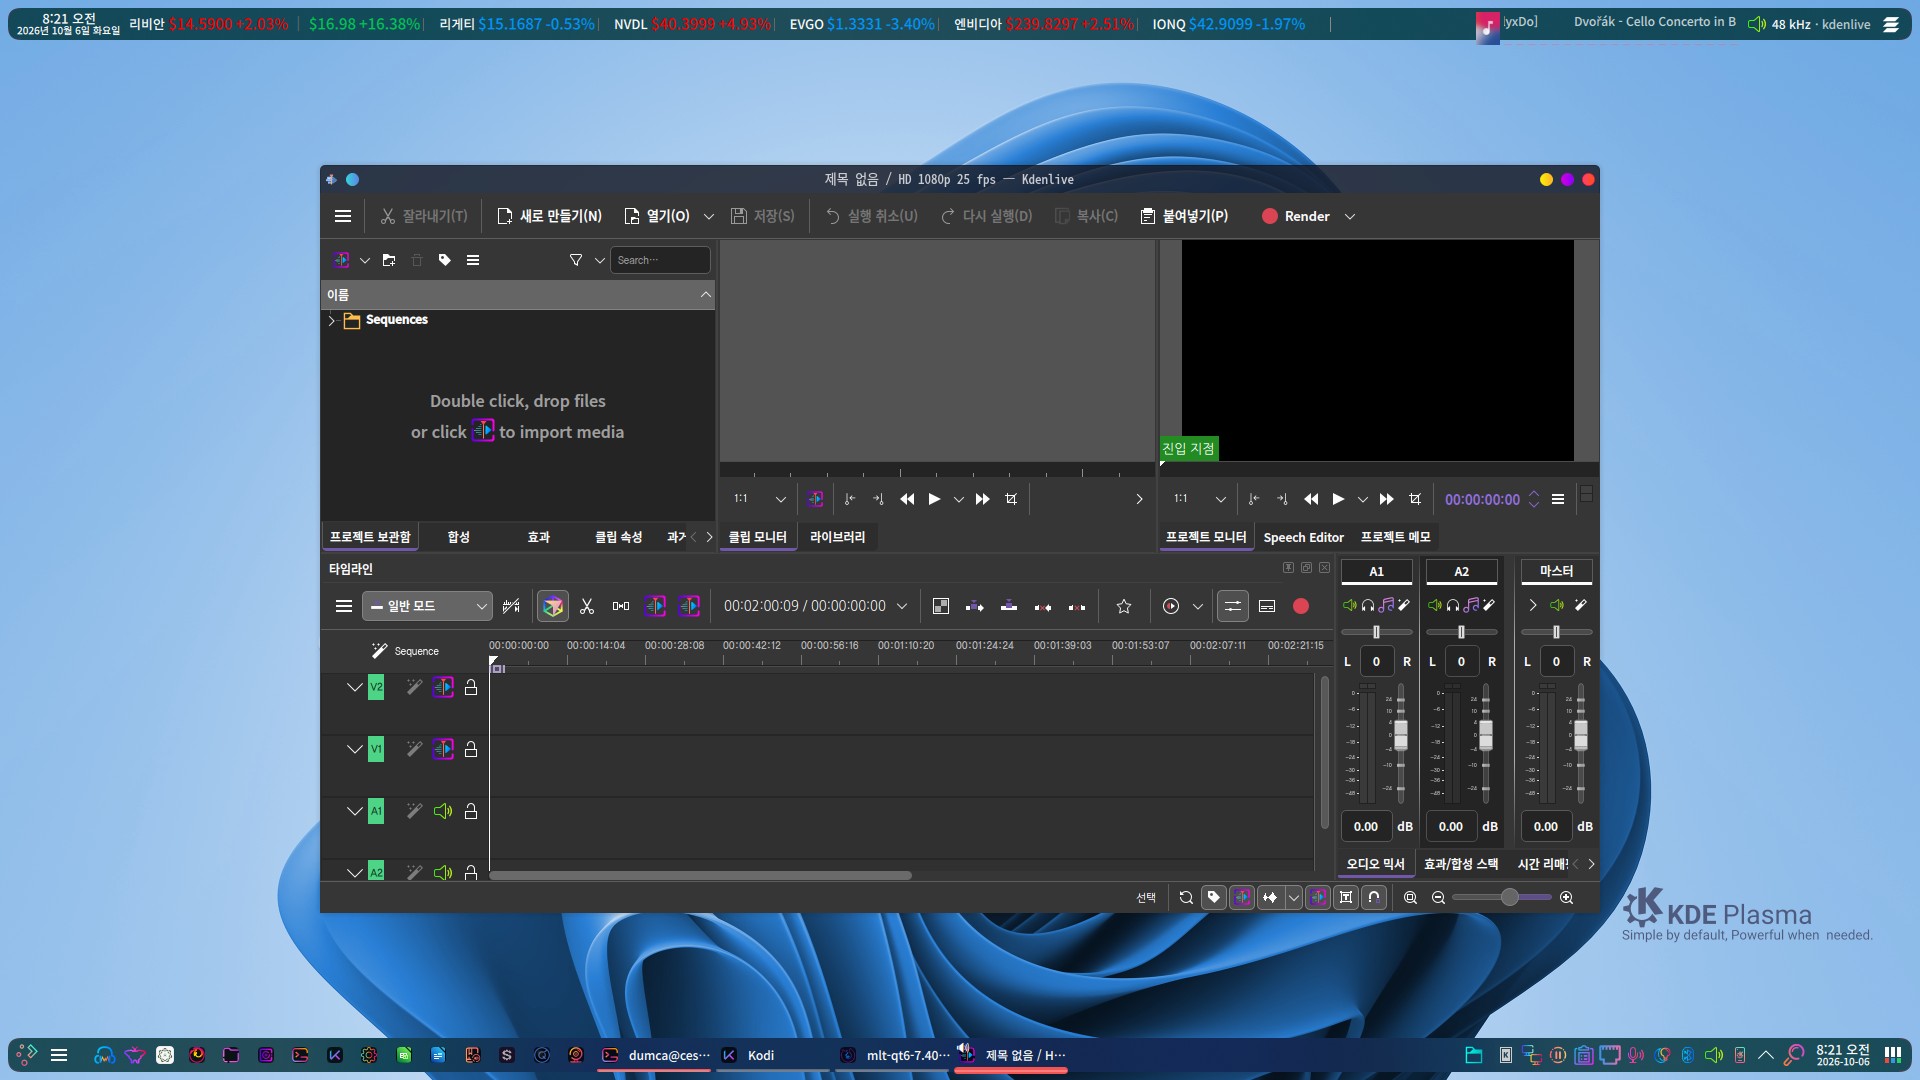Screen dimensions: 1920x1080
Task: Open the hamburger menu in main toolbar
Action: coord(343,216)
